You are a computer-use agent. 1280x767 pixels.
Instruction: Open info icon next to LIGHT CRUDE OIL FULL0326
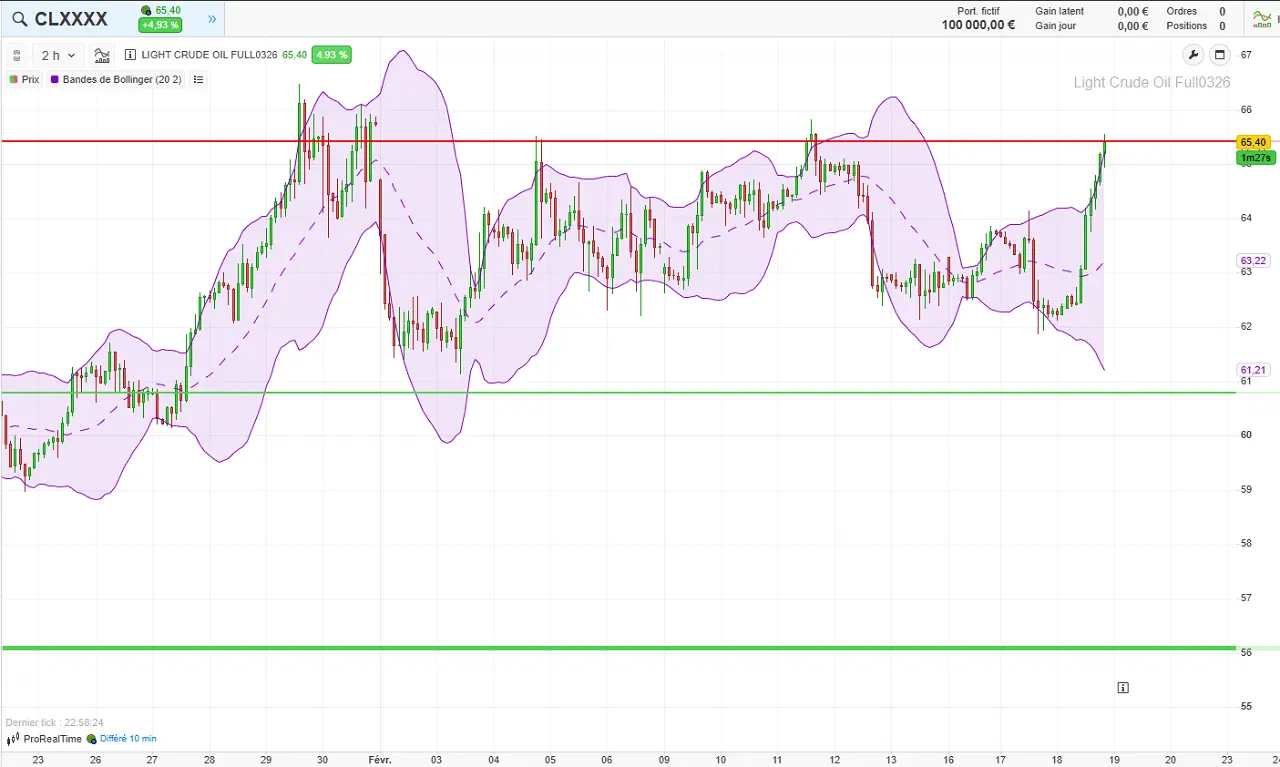(130, 55)
